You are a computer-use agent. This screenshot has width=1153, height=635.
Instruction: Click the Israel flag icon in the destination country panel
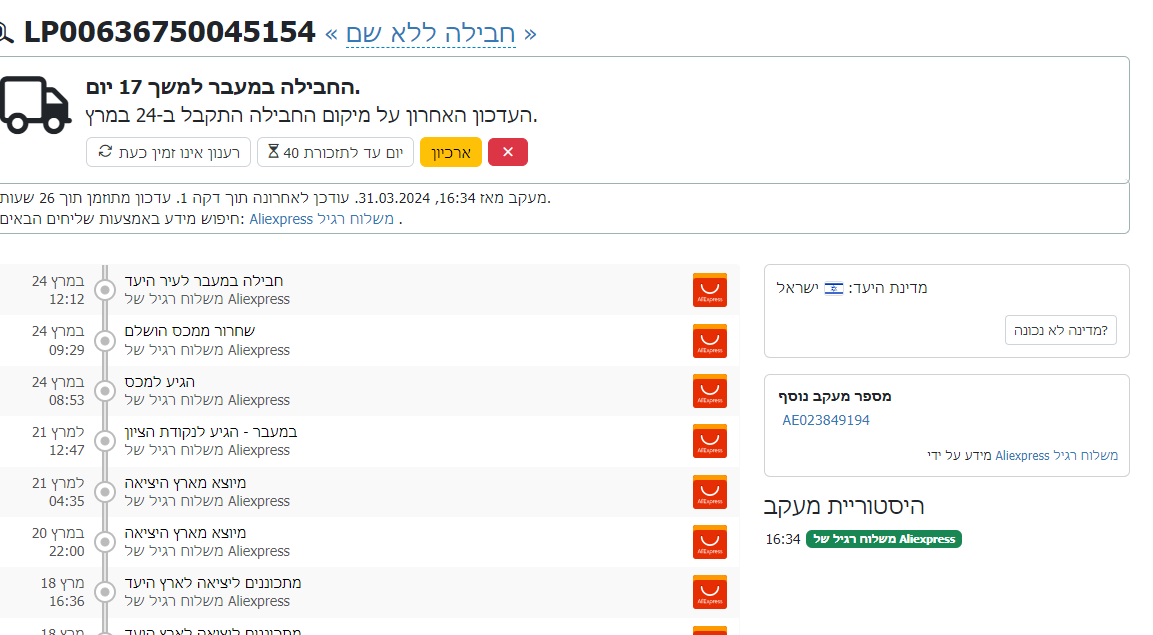click(834, 288)
